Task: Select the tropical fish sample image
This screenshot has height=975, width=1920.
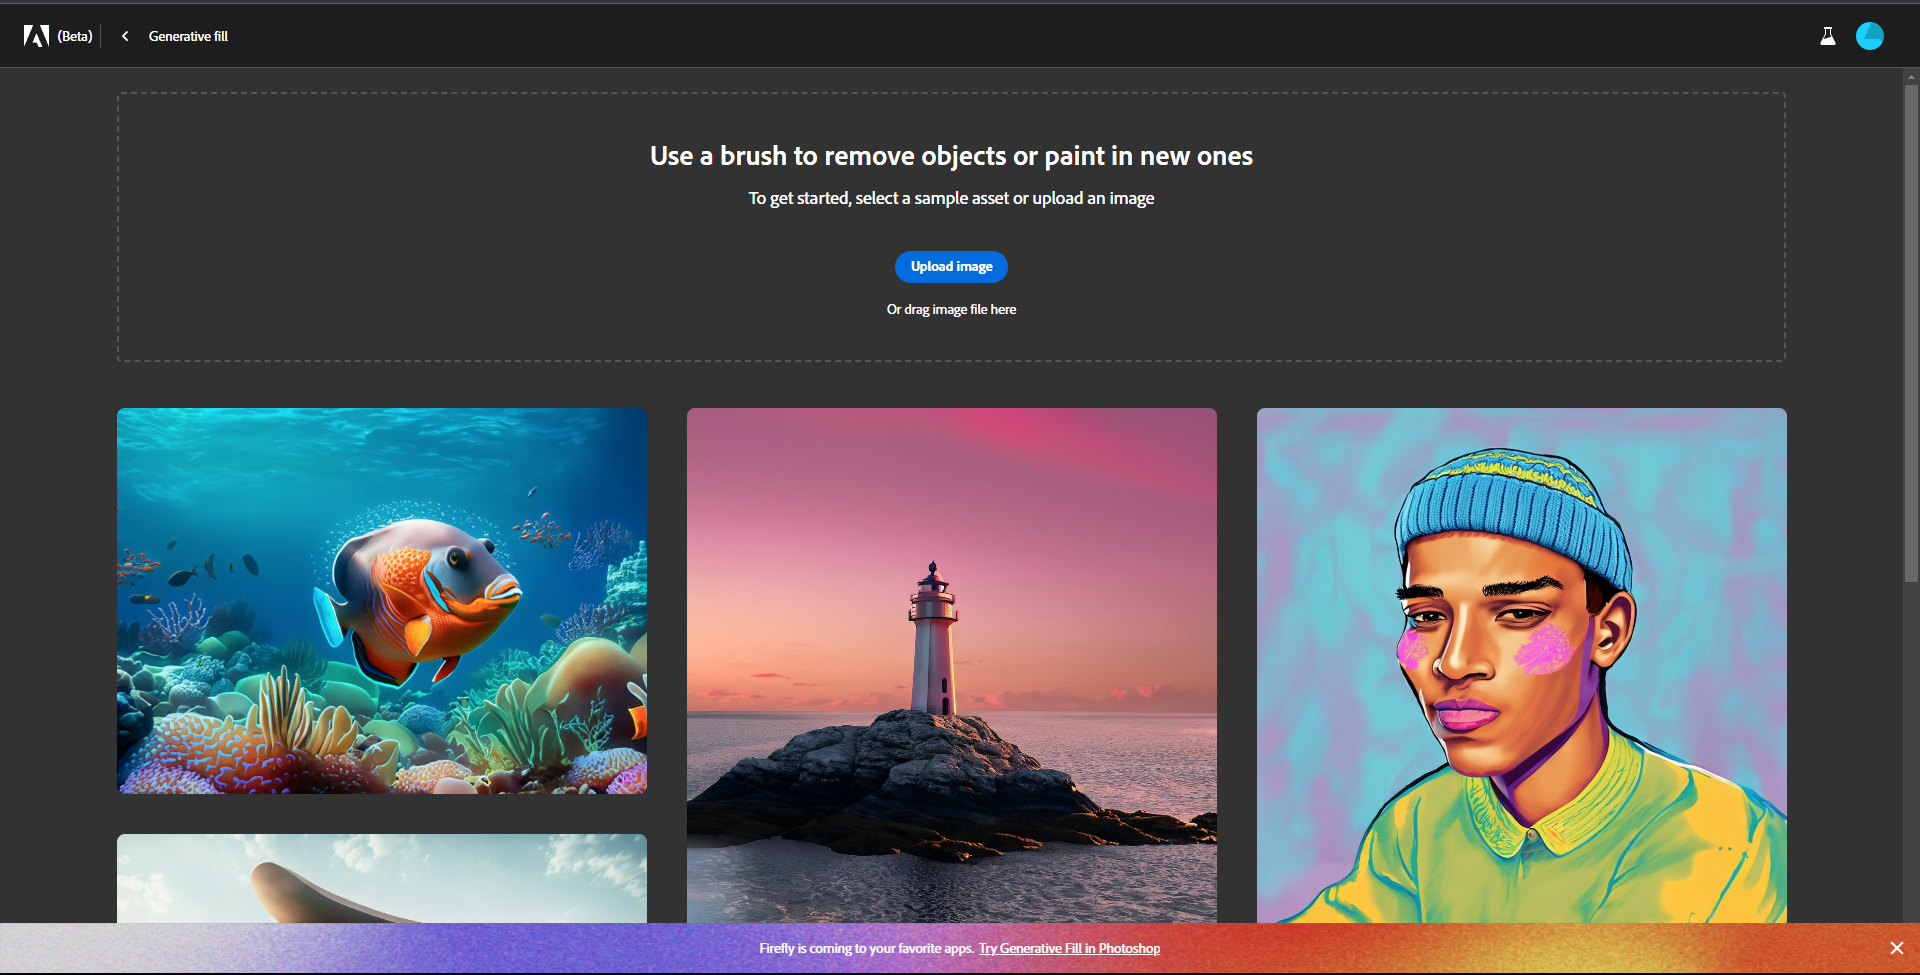Action: click(381, 600)
